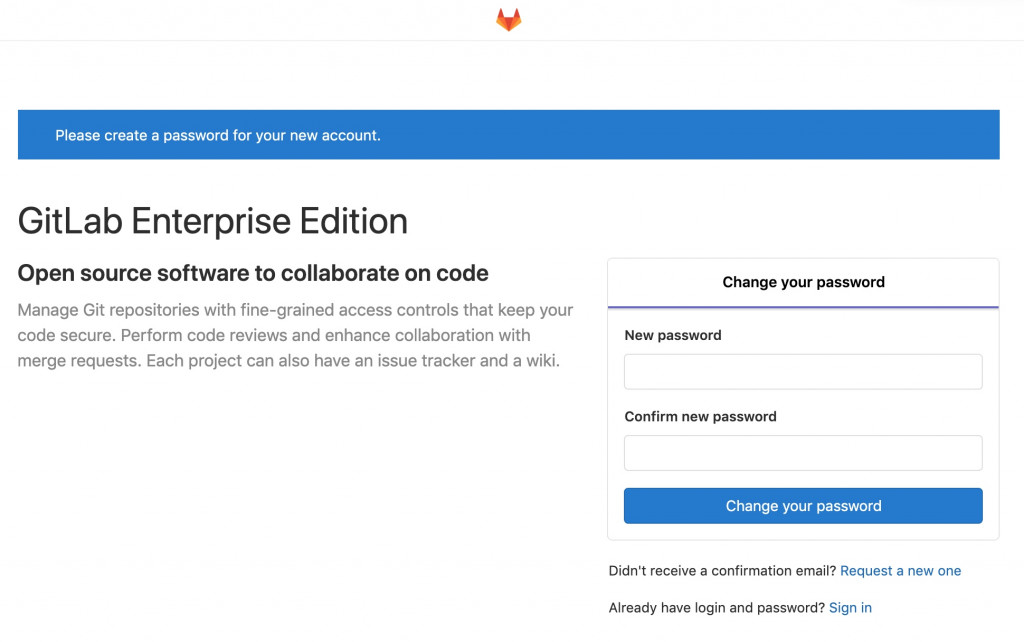Follow the Sign in link
The image size is (1024, 642).
tap(850, 608)
